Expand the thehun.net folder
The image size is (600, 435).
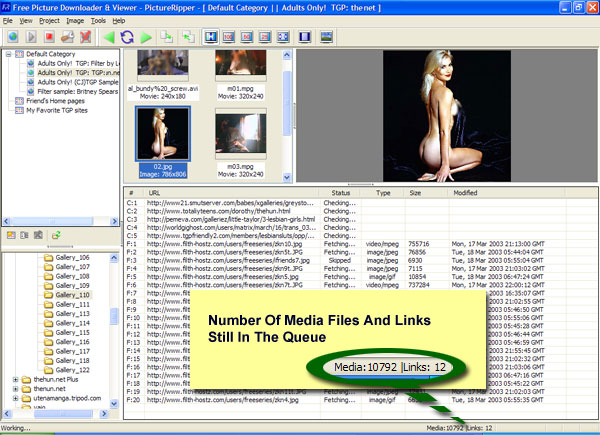(15, 389)
